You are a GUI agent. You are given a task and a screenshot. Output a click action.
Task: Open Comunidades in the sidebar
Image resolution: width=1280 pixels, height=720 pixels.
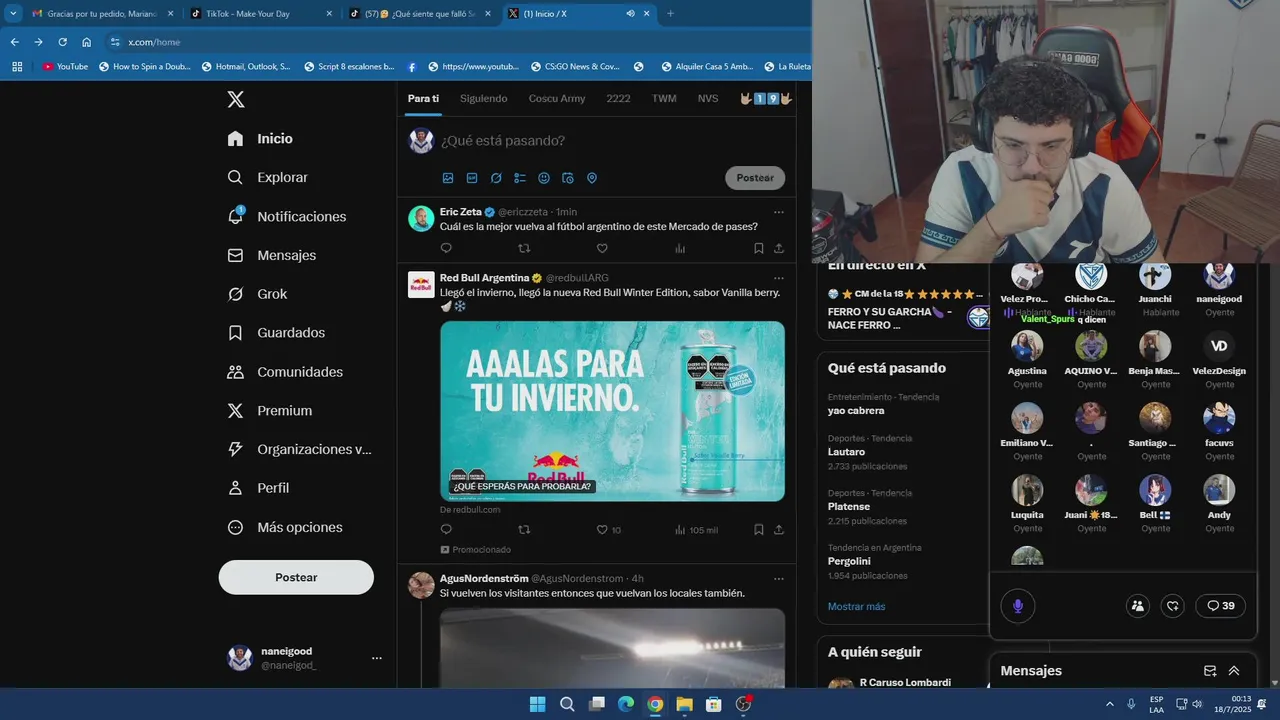point(285,372)
